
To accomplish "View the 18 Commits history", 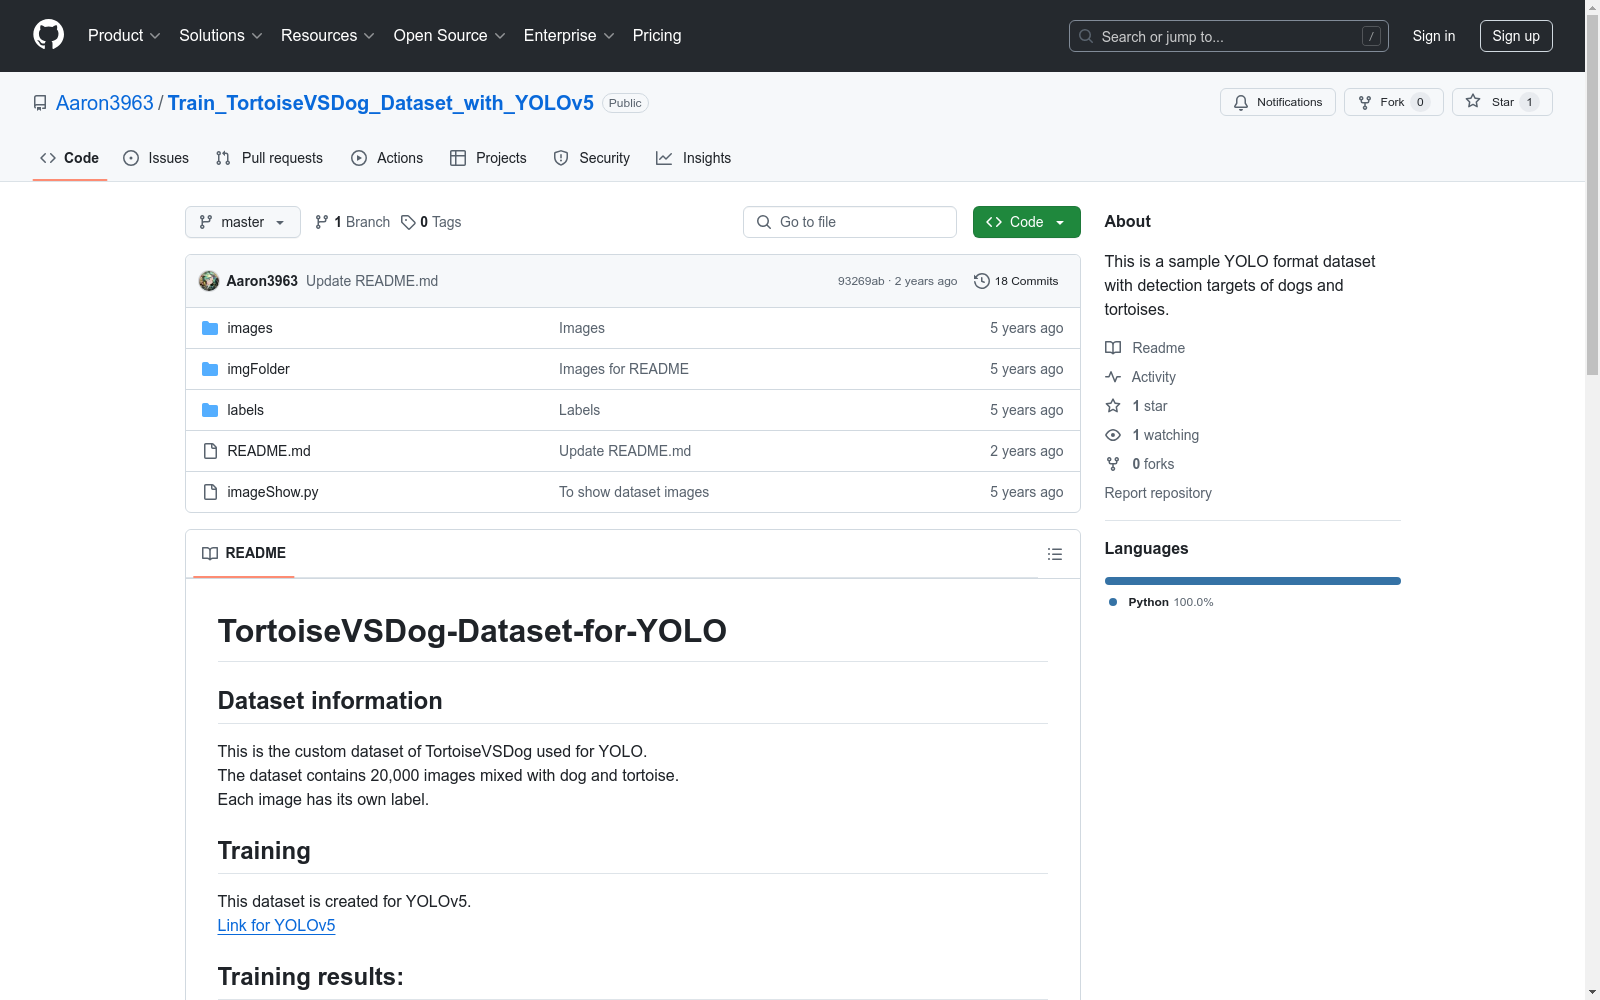I will [x=1016, y=281].
